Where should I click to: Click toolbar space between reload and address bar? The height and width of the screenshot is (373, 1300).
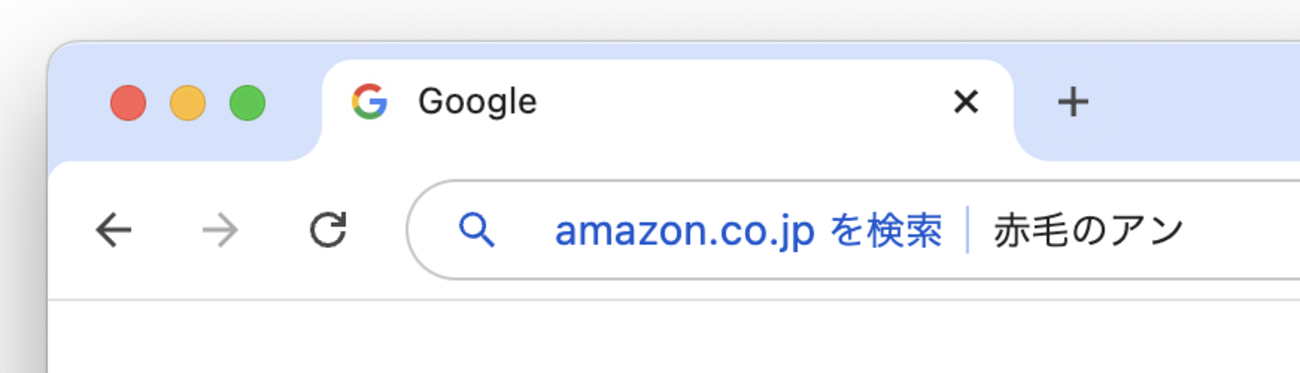(378, 231)
